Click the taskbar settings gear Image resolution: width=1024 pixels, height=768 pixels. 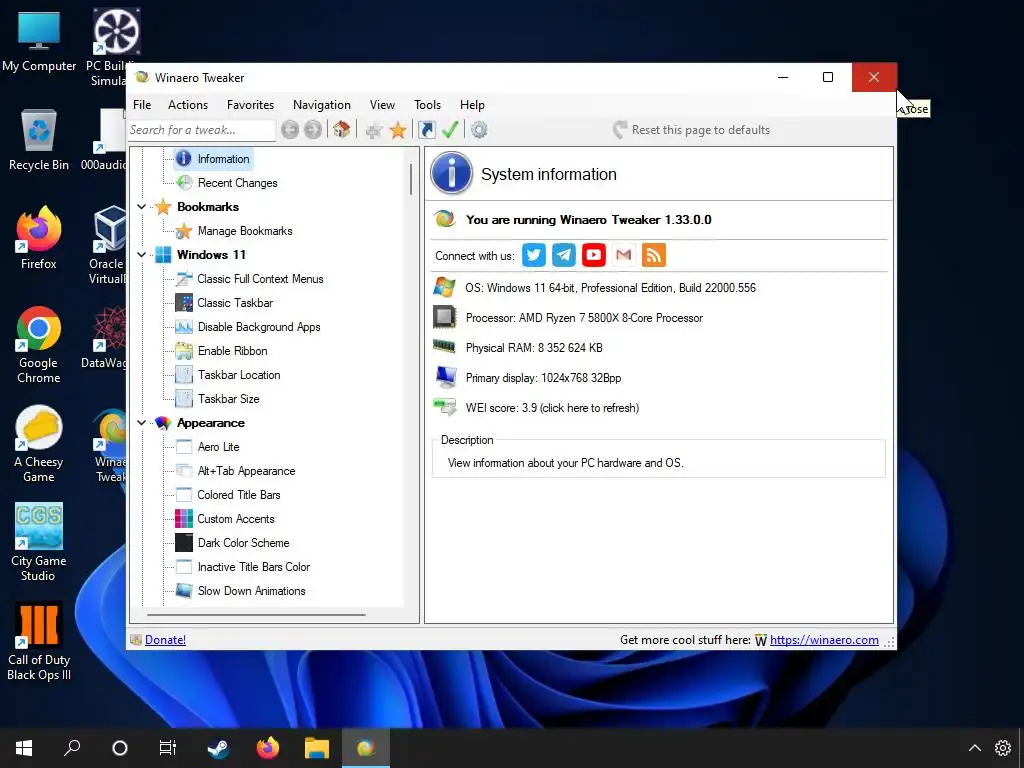1003,748
